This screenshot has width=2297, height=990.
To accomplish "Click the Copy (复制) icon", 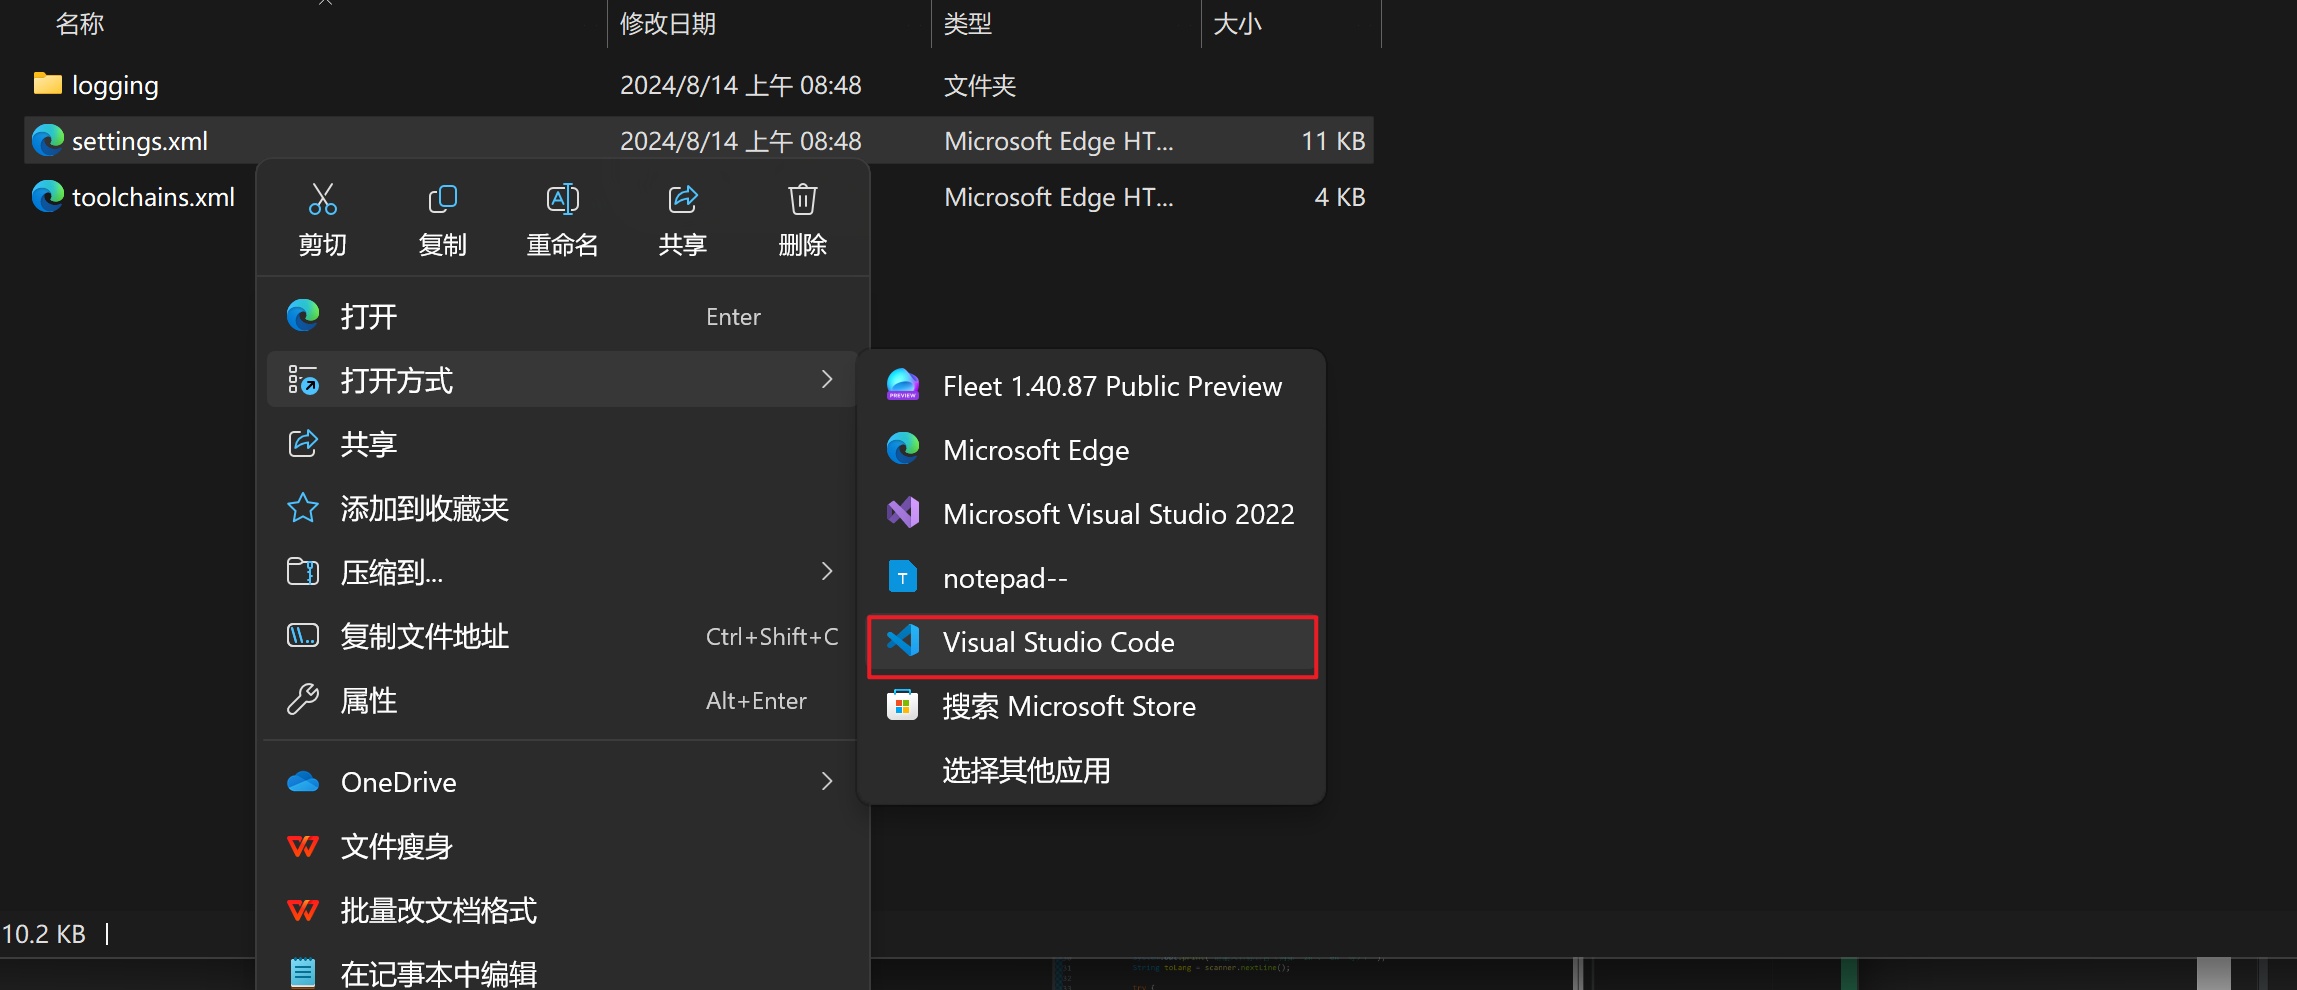I will coord(442,200).
